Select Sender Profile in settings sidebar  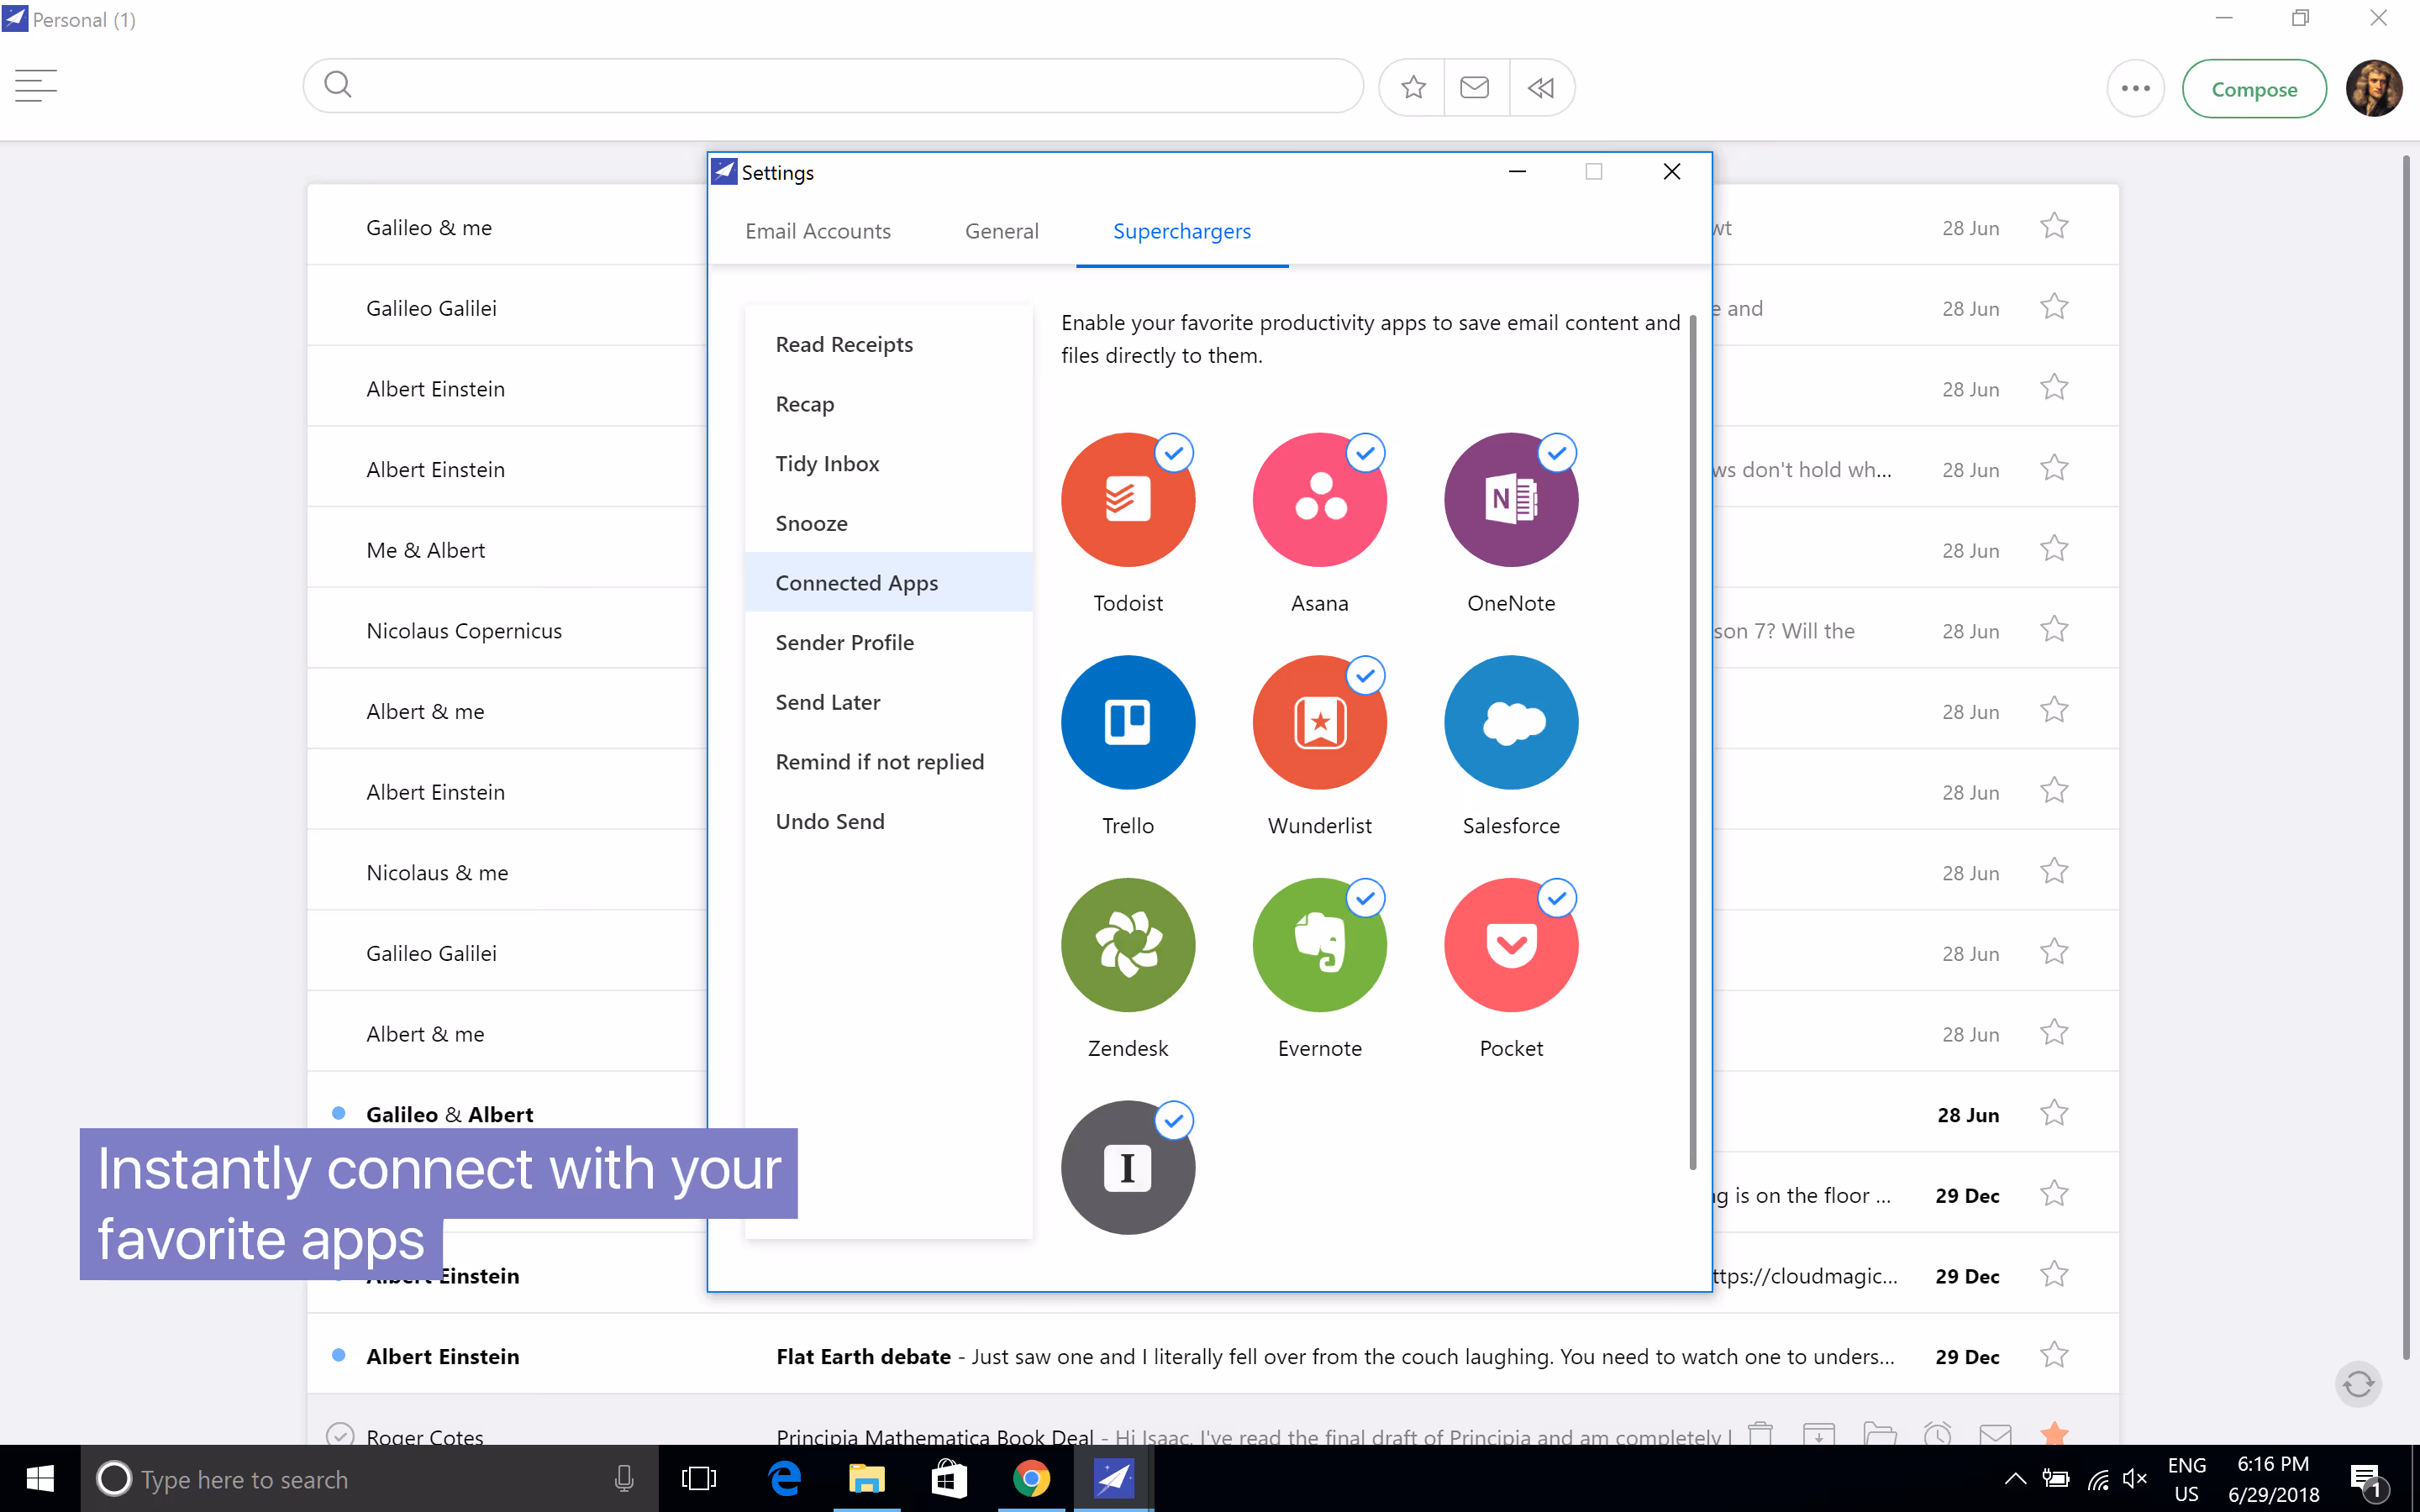click(844, 642)
